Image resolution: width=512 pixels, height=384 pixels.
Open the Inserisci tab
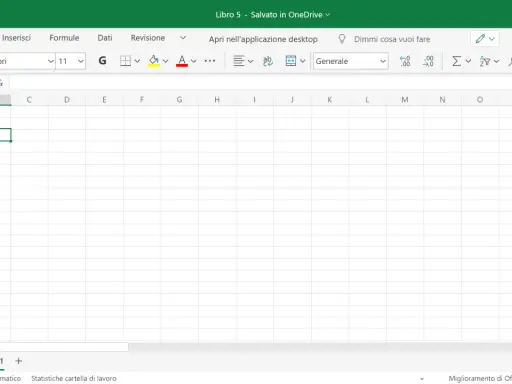pyautogui.click(x=16, y=38)
